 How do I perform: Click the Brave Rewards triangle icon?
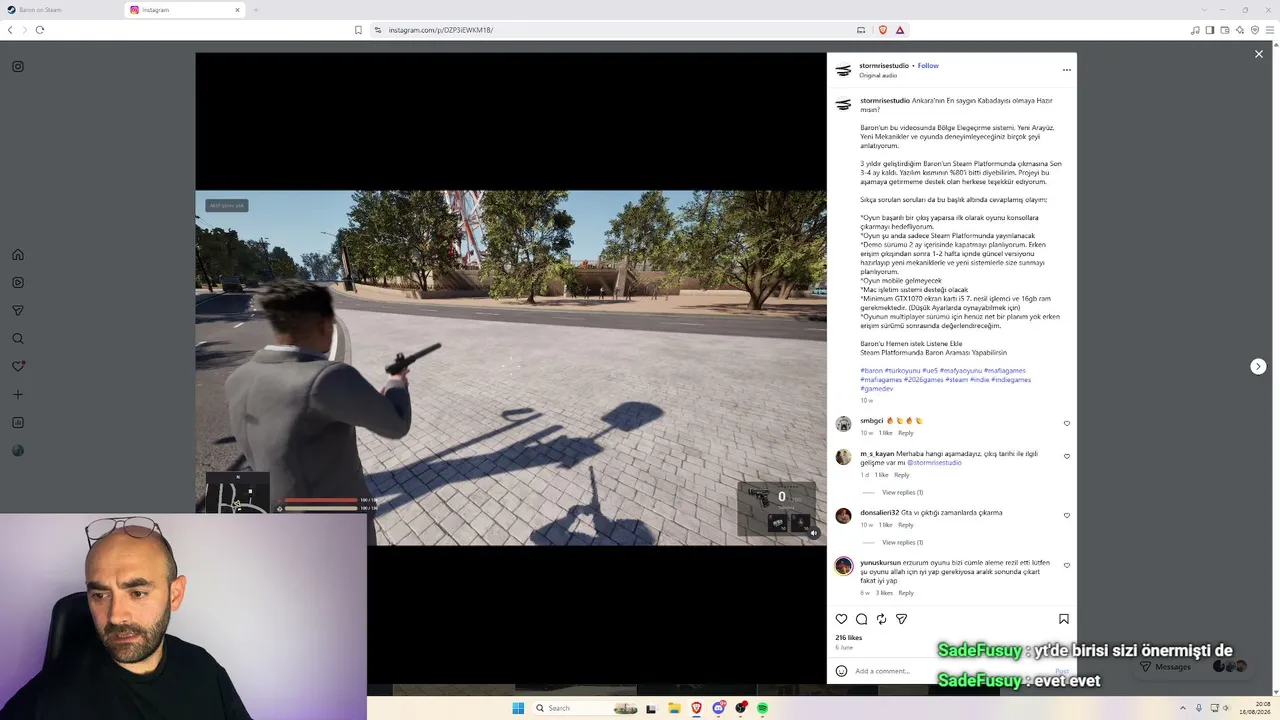(900, 30)
